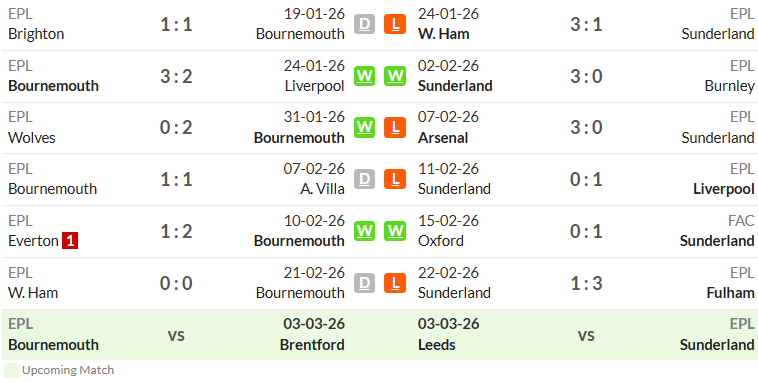This screenshot has height=382, width=758.
Task: Click the D badge for Brighton vs Bournemouth
Action: tap(364, 24)
